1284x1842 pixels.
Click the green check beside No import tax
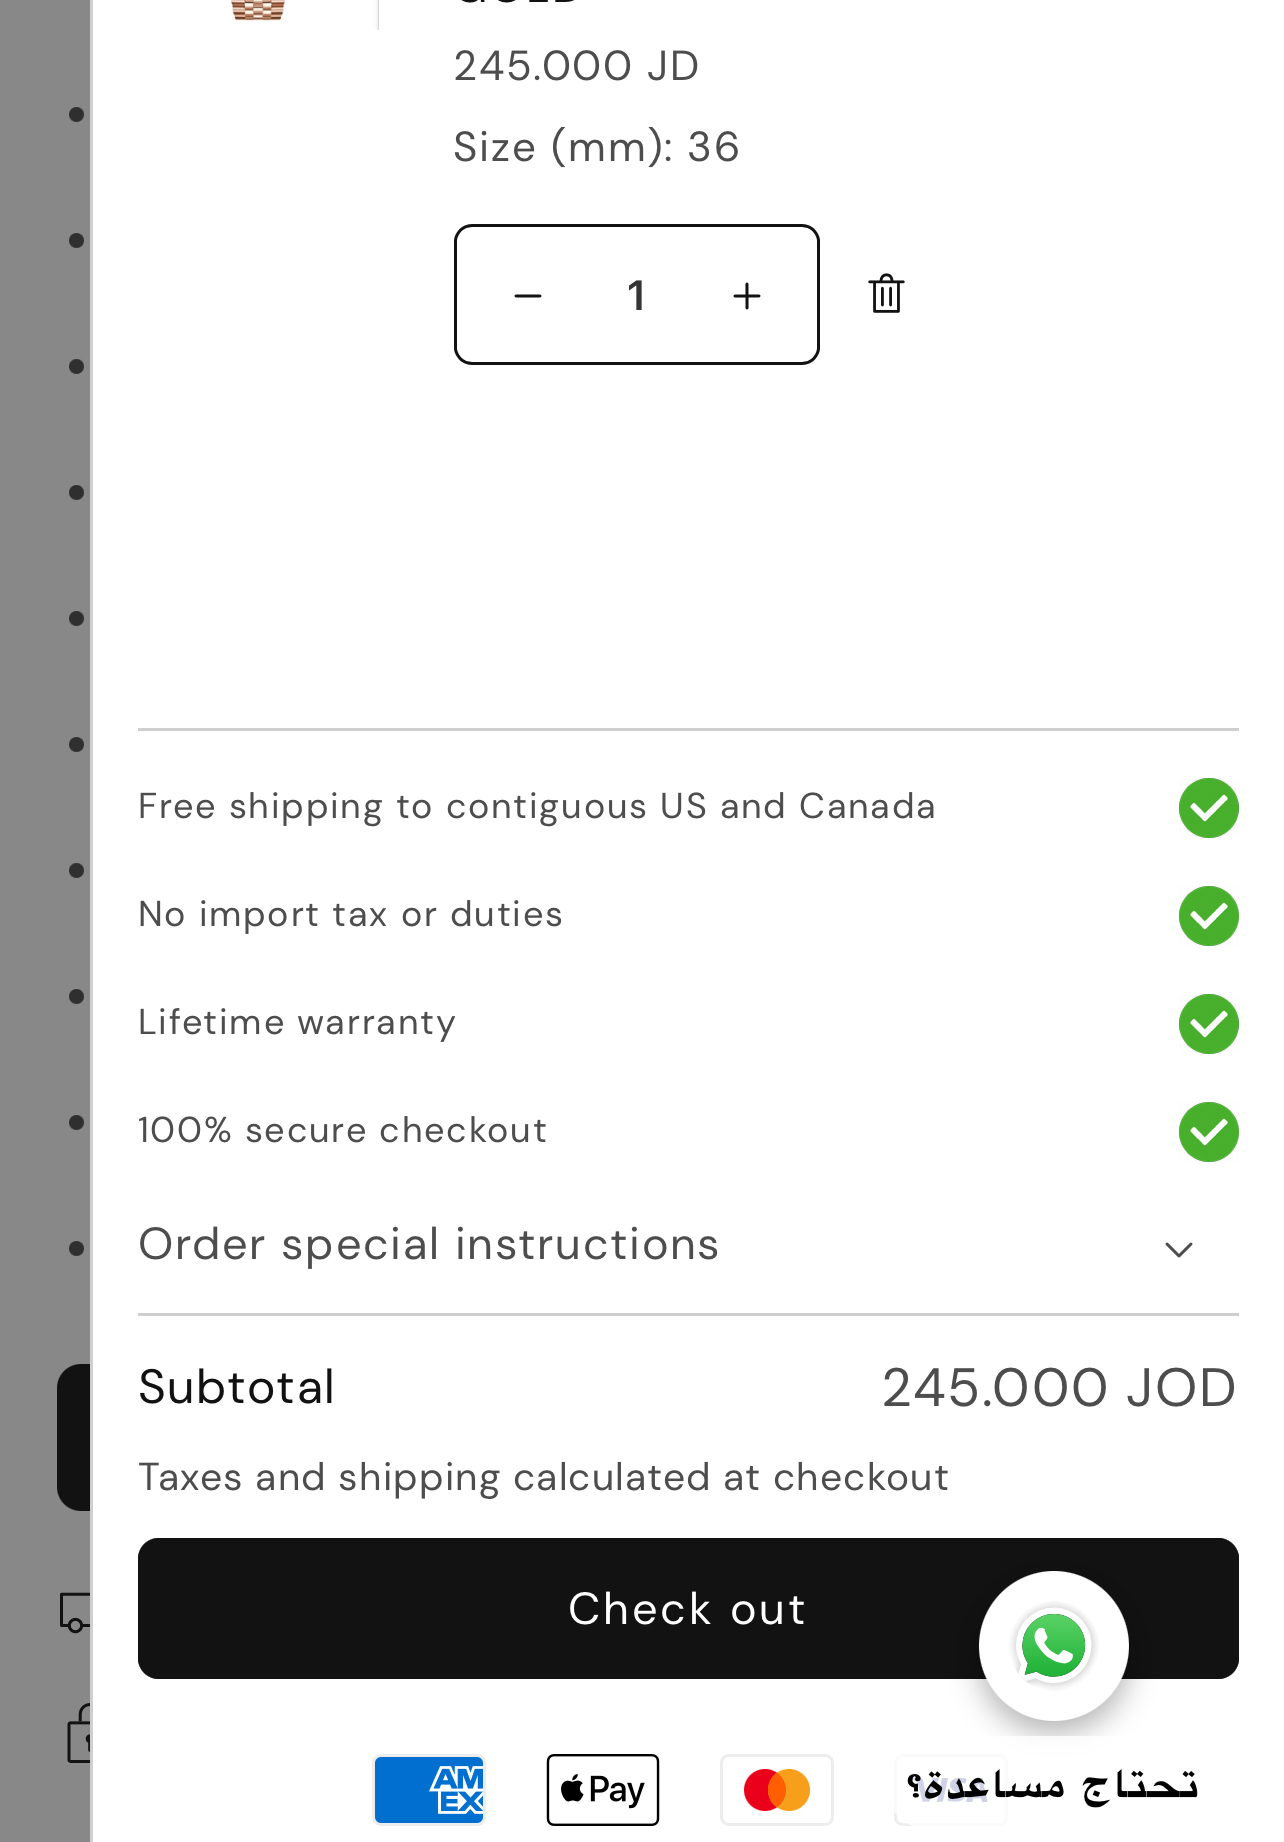(x=1208, y=916)
